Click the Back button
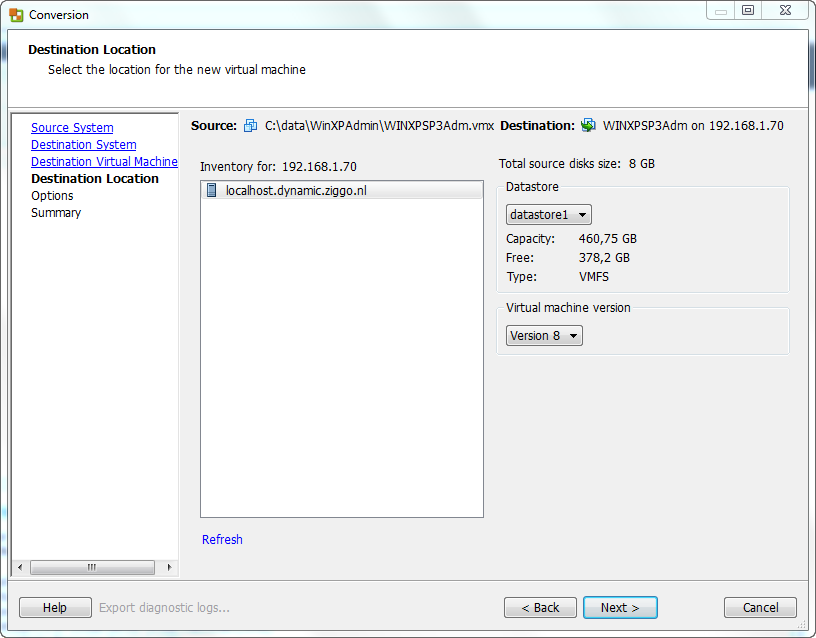This screenshot has height=638, width=816. pos(540,608)
